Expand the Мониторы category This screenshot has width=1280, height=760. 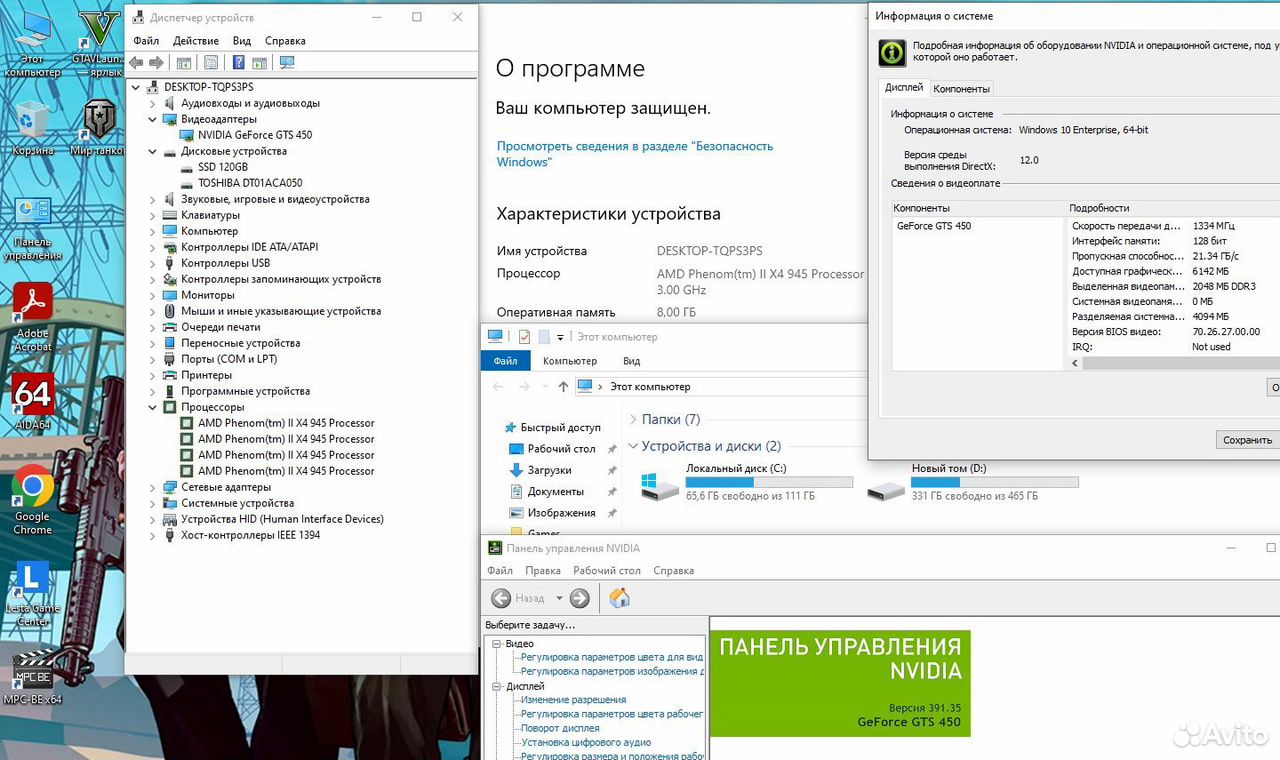click(x=153, y=295)
